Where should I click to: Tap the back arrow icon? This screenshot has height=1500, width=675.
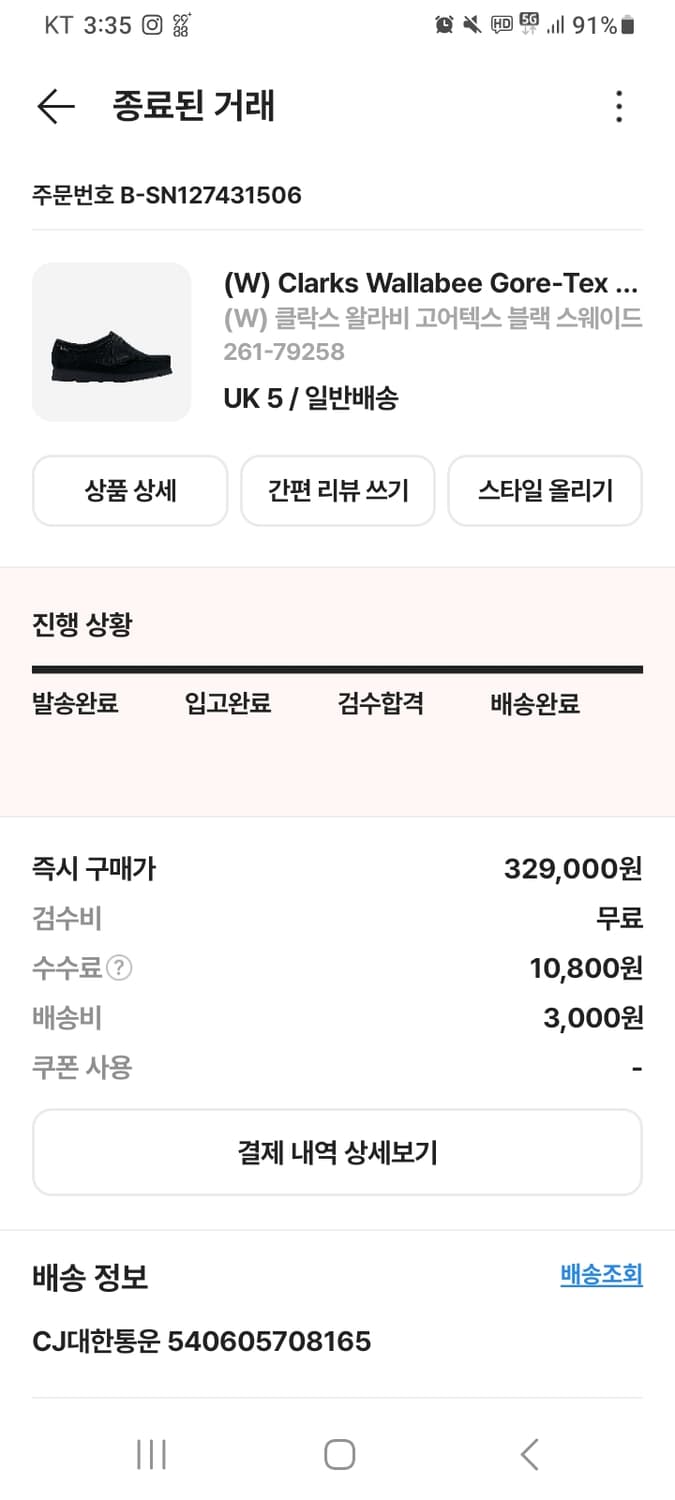(x=55, y=106)
